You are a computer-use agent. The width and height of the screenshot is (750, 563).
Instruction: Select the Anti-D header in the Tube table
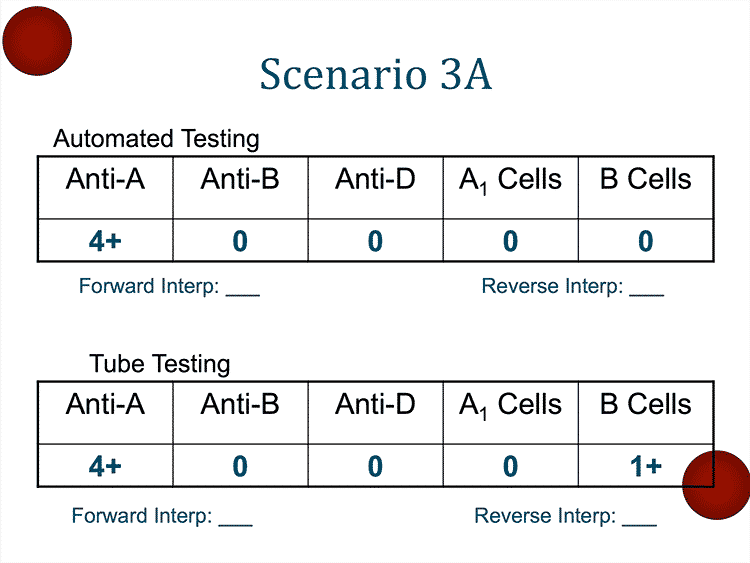[375, 405]
